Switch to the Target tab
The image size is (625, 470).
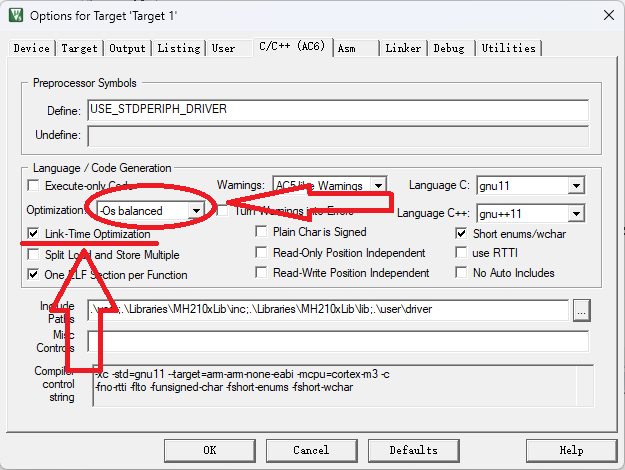pos(79,48)
